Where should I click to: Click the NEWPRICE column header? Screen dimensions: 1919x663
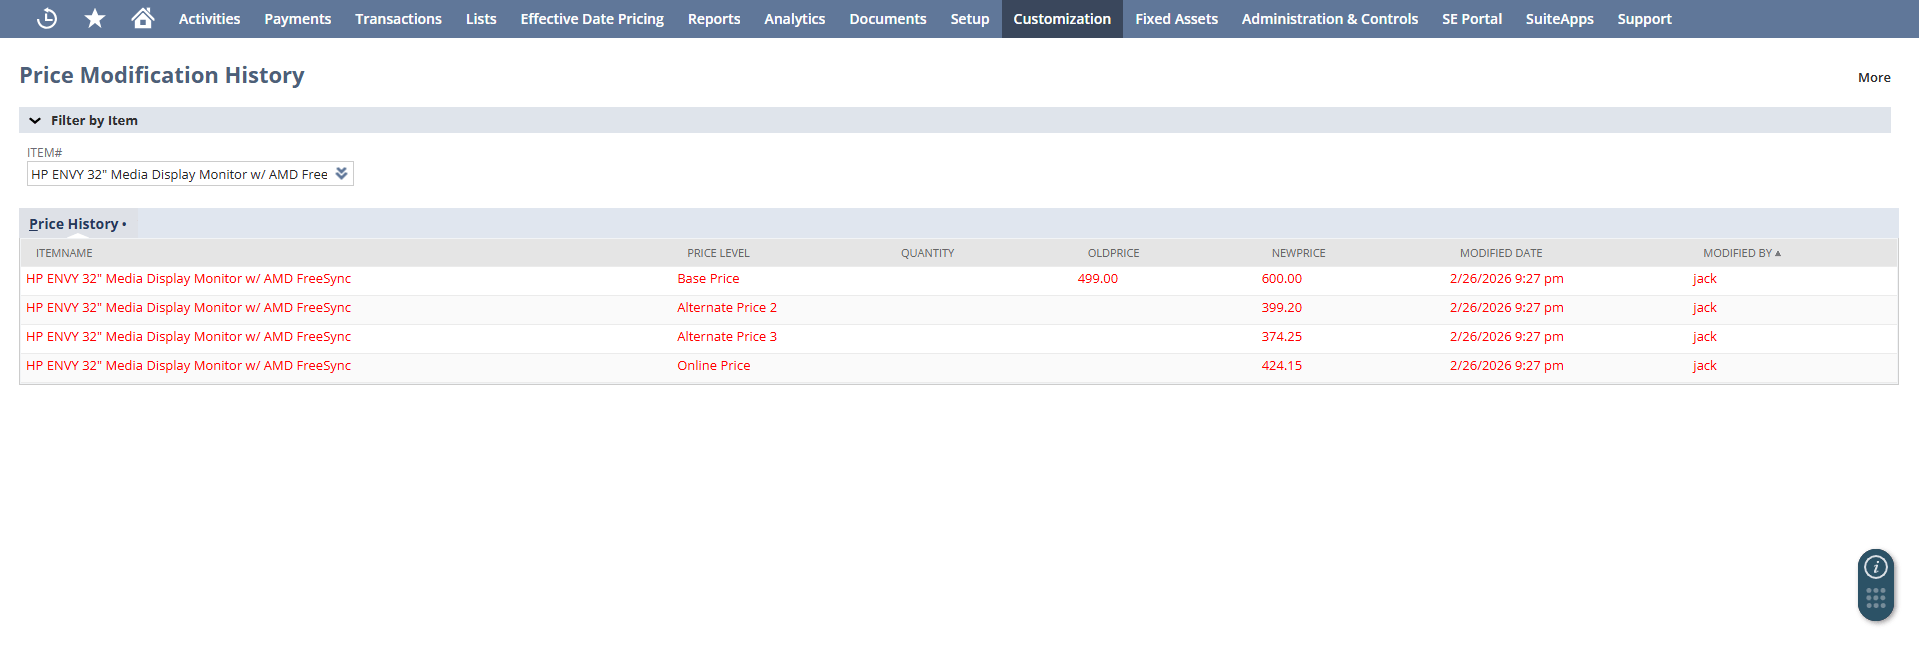point(1298,253)
